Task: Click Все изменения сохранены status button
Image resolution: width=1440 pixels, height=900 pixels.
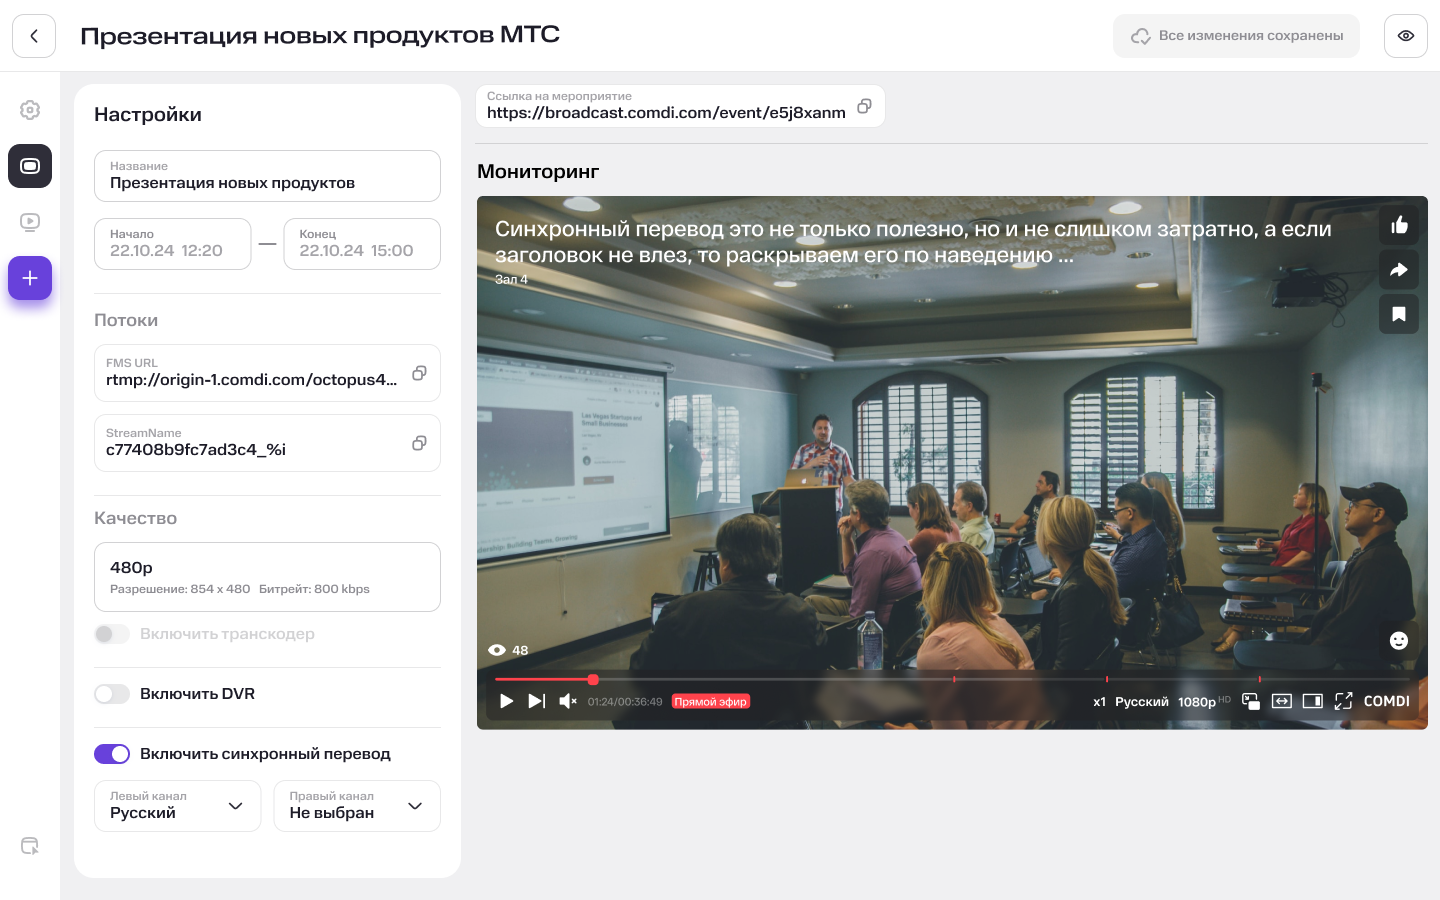Action: (1237, 36)
